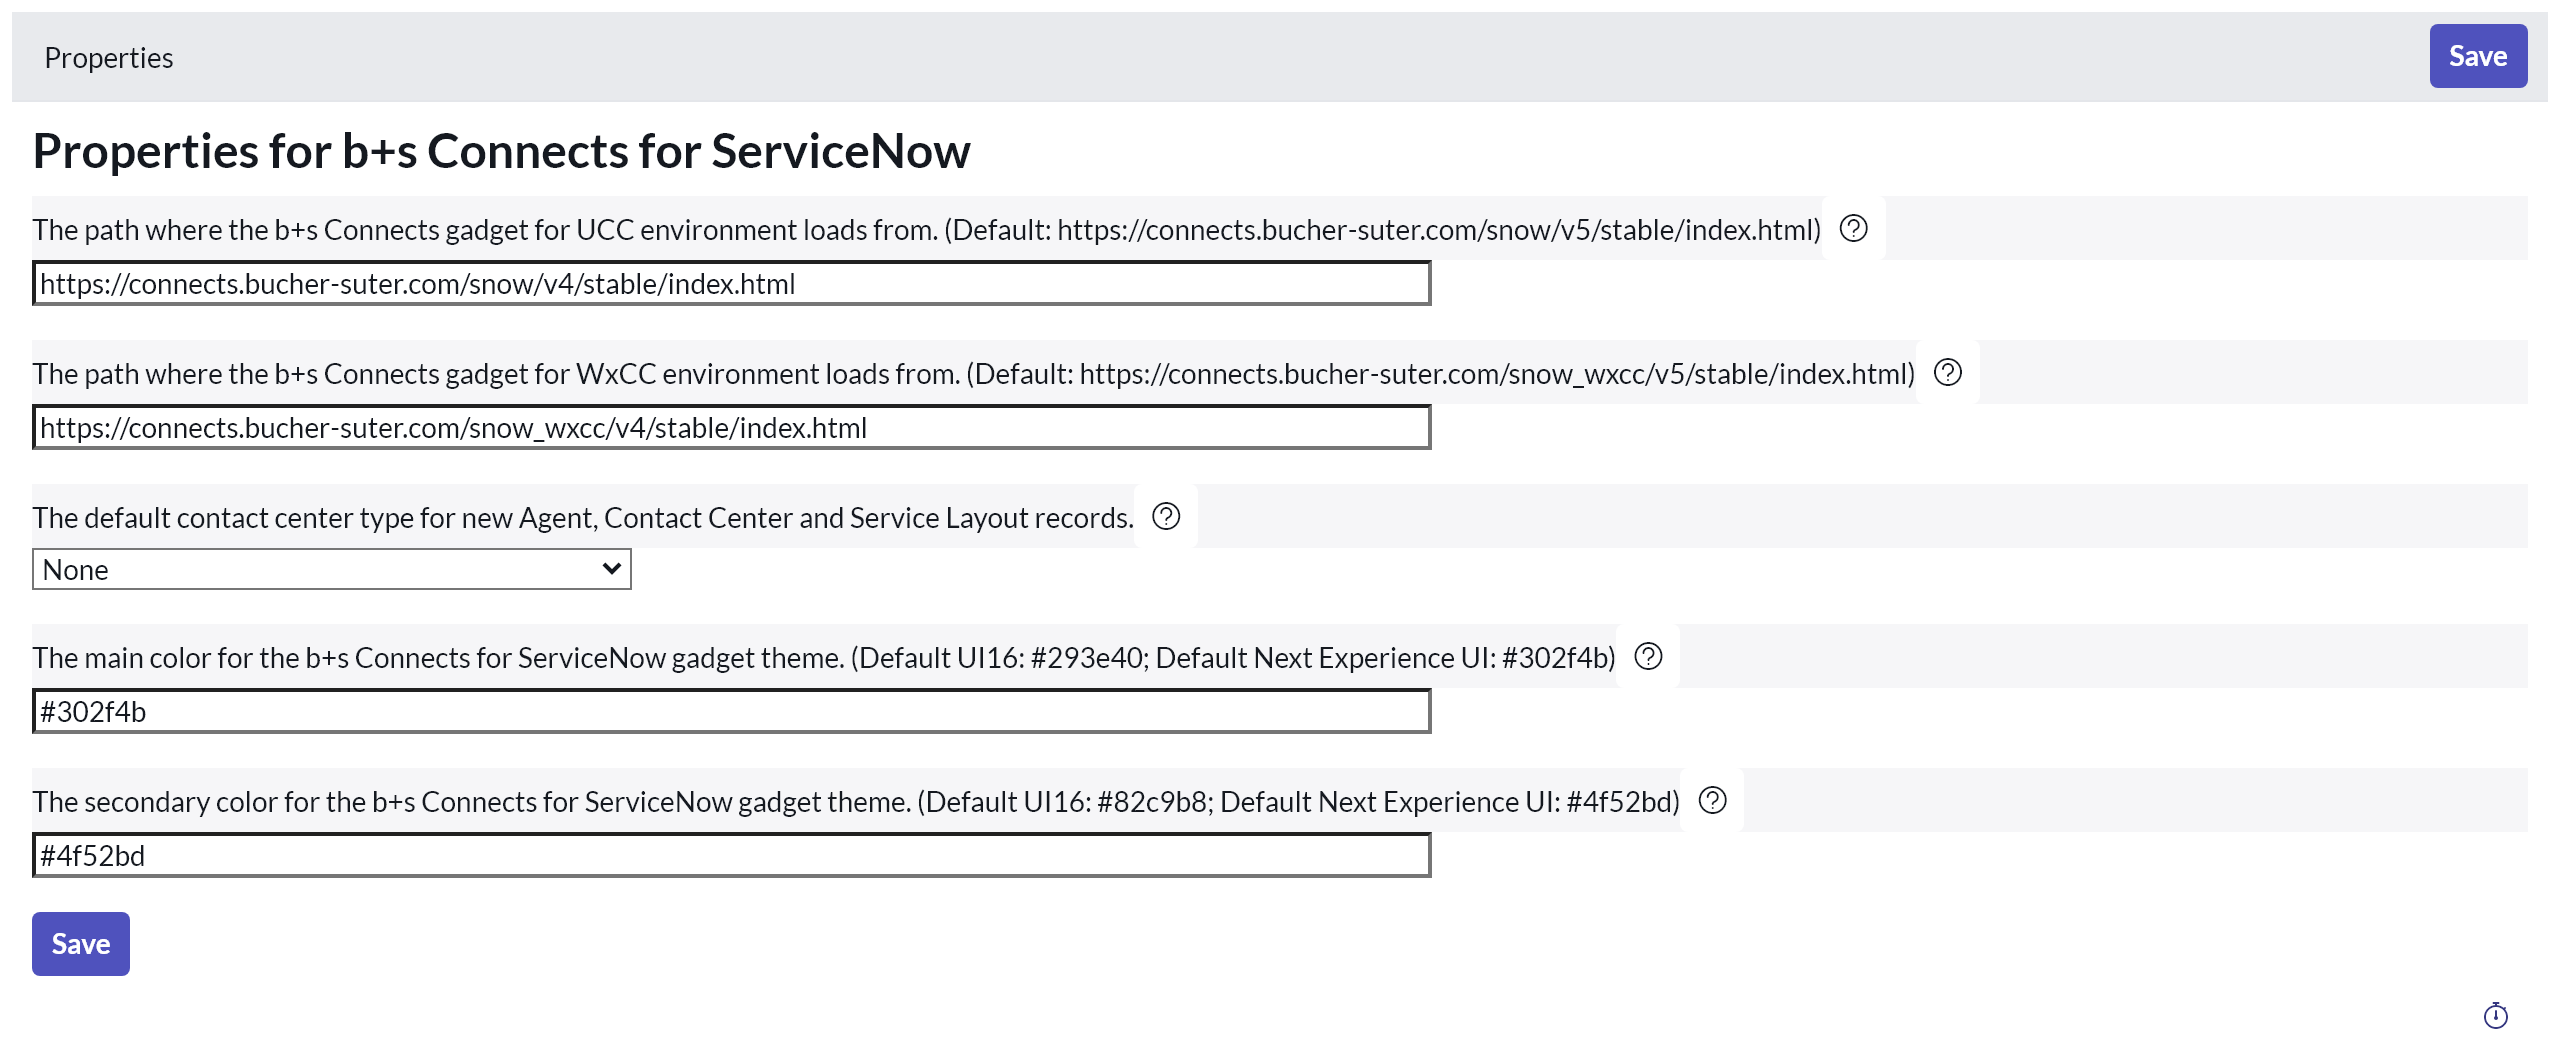Click the secondary color theme description label
This screenshot has width=2560, height=1056.
pyautogui.click(x=855, y=802)
